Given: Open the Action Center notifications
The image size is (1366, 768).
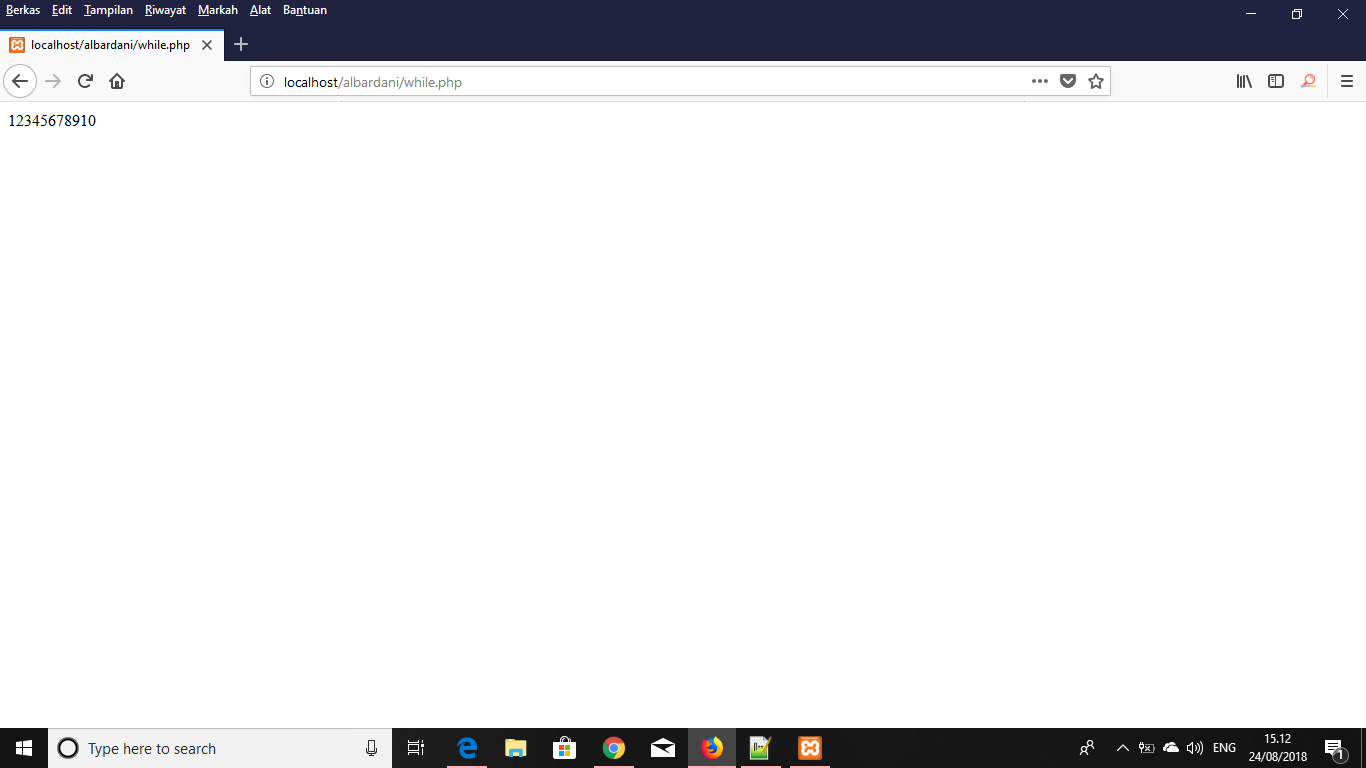Looking at the screenshot, I should tap(1334, 748).
